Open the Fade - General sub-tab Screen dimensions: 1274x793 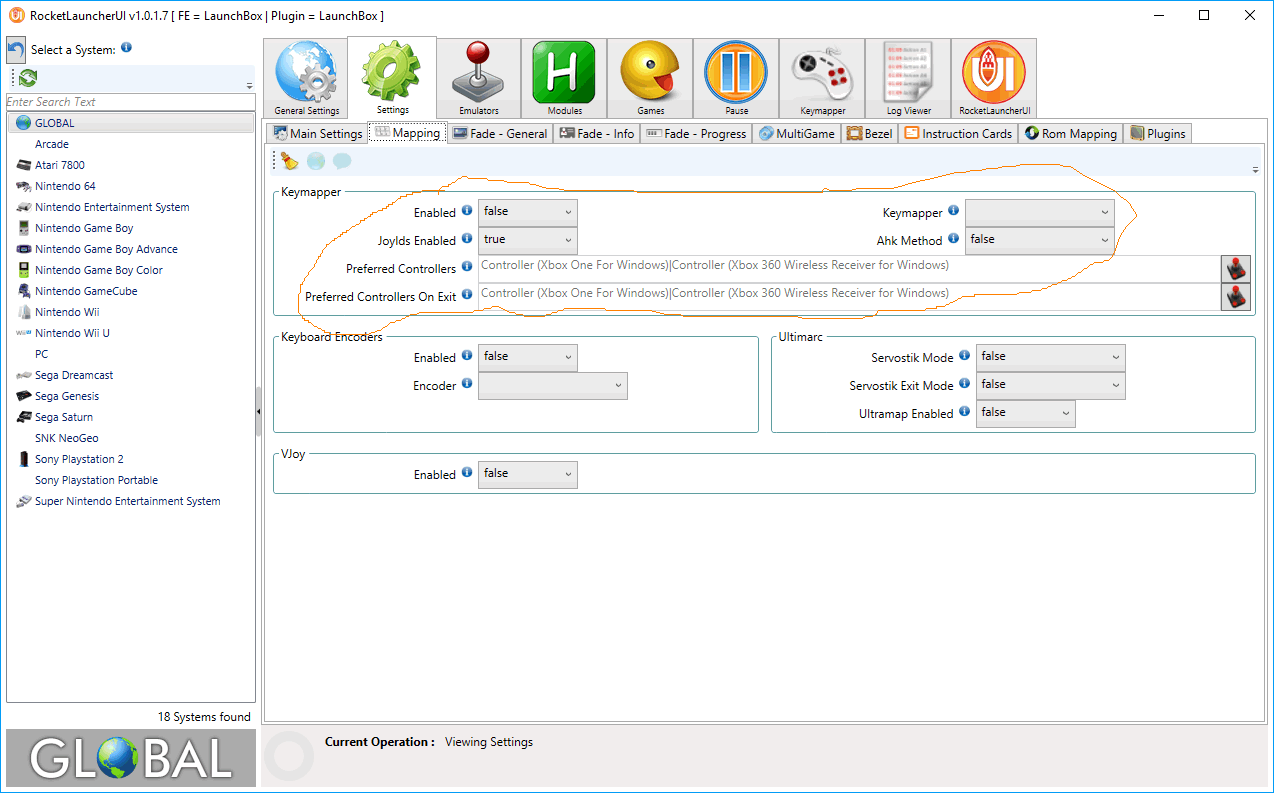(x=500, y=133)
